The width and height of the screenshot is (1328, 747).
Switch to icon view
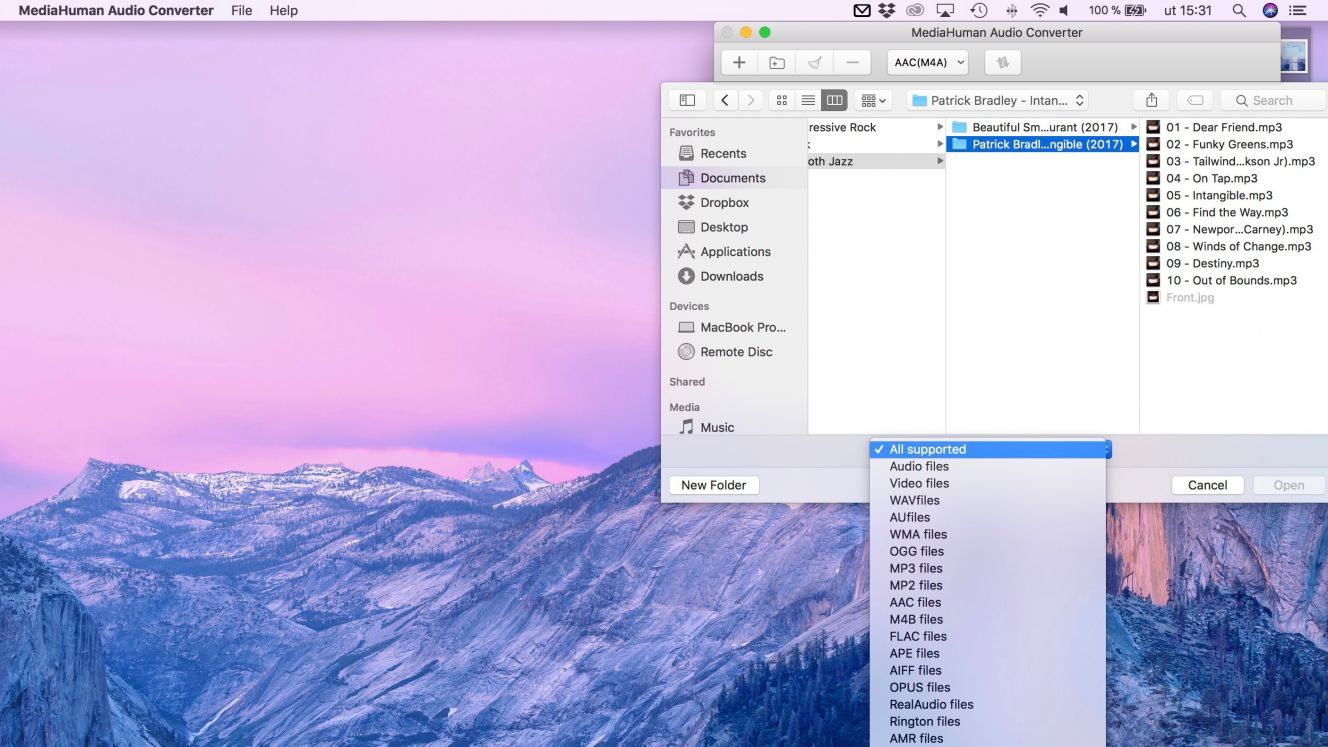coord(782,100)
